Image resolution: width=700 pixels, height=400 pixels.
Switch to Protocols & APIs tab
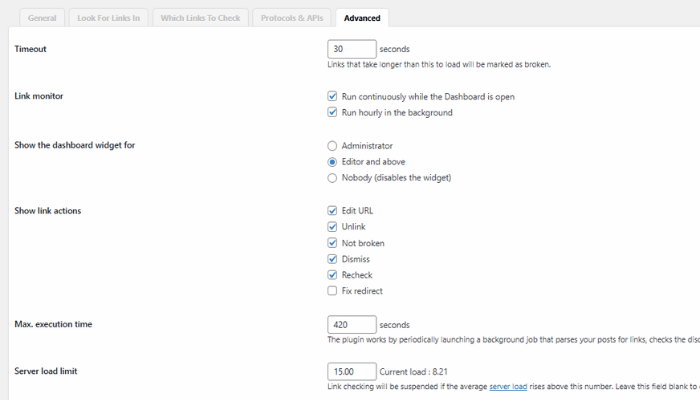292,18
